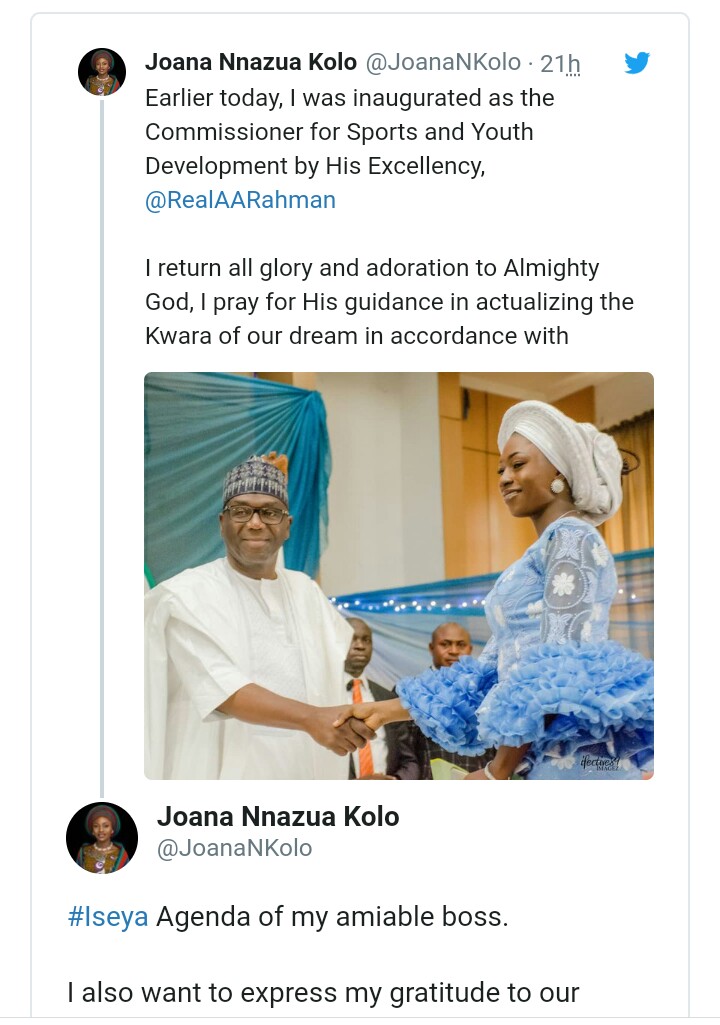Click the 21h timestamp
Screen dimensions: 720x1025
pos(560,63)
